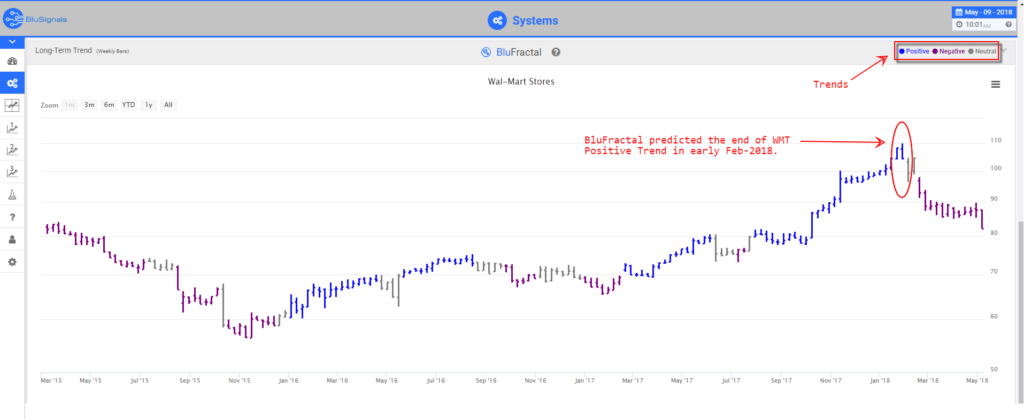Set zoom range to All
The height and width of the screenshot is (419, 1024).
[168, 104]
